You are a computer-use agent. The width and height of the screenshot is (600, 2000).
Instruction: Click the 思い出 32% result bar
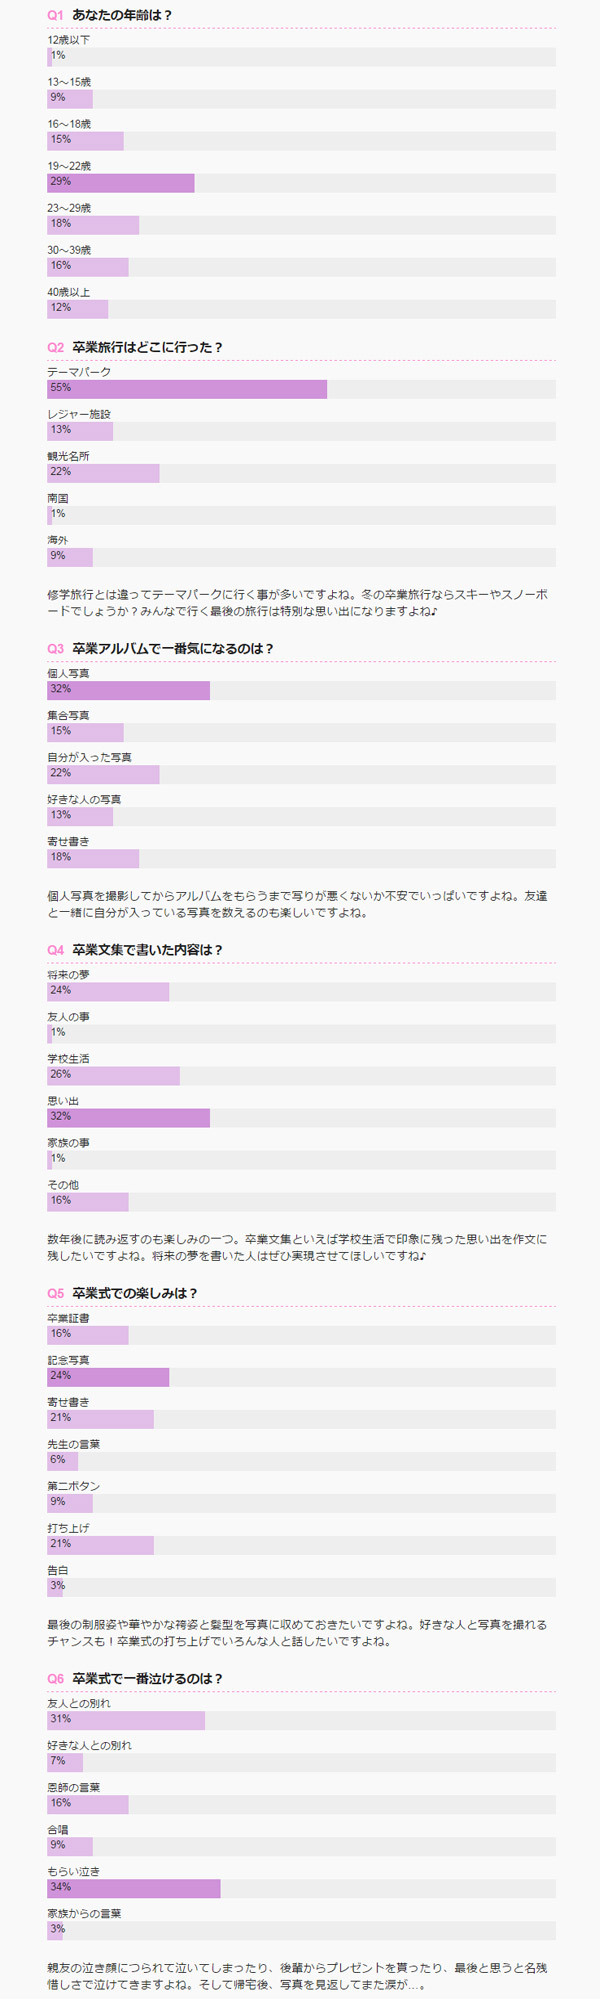click(x=128, y=1116)
